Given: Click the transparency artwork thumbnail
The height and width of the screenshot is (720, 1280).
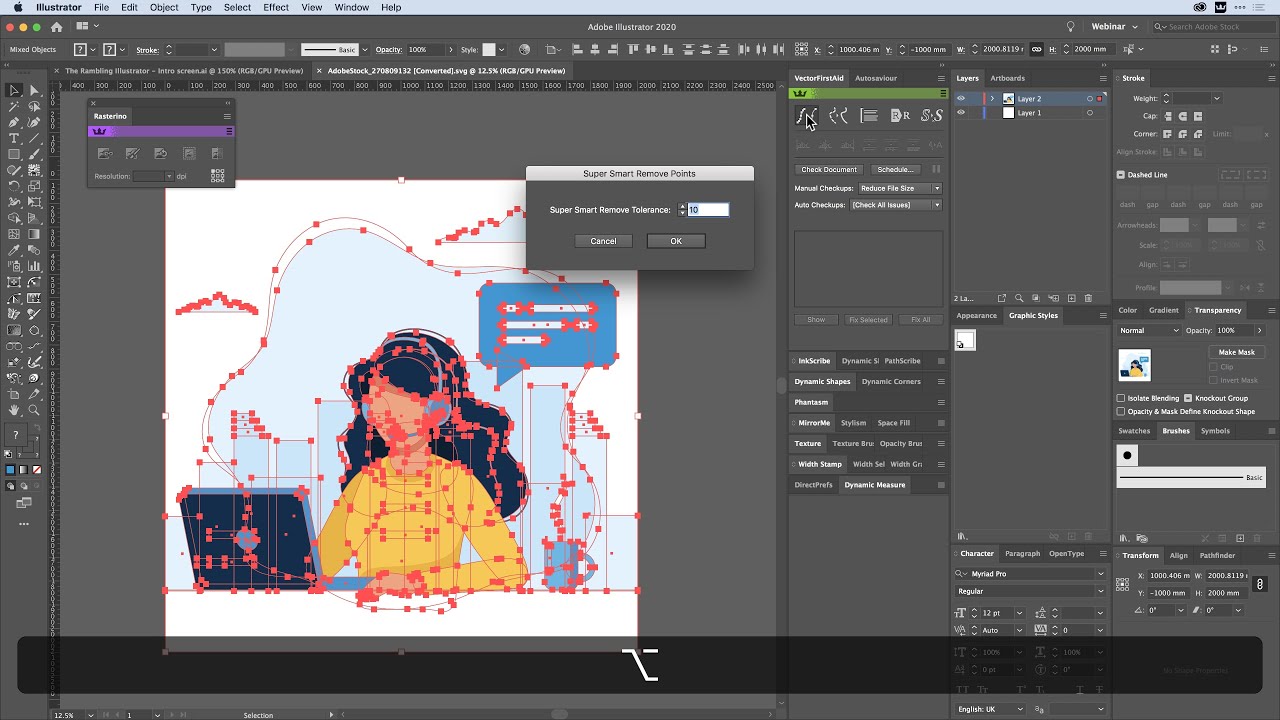Looking at the screenshot, I should tap(1134, 365).
